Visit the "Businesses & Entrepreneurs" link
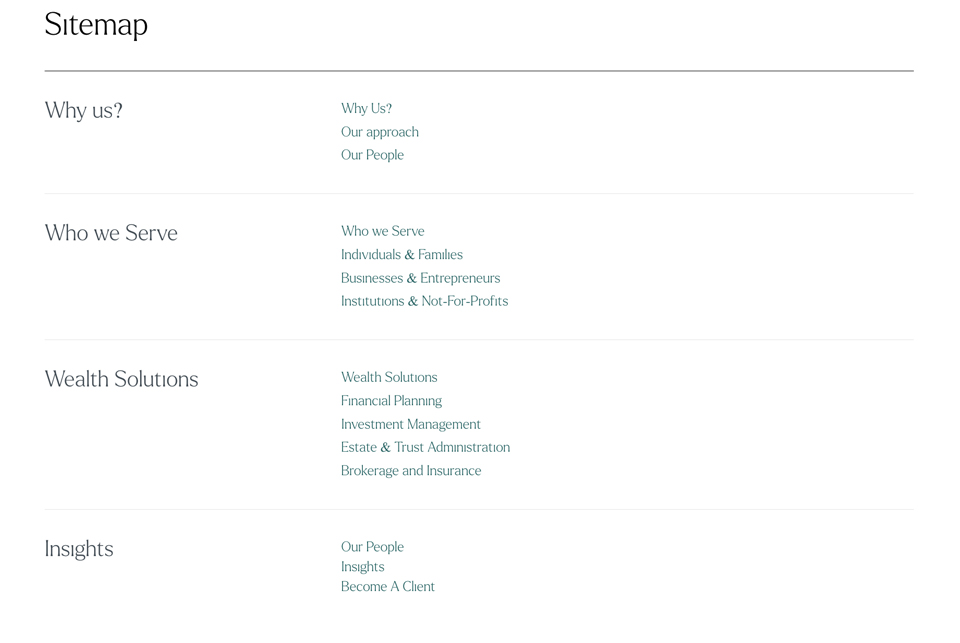The image size is (960, 643). [420, 278]
